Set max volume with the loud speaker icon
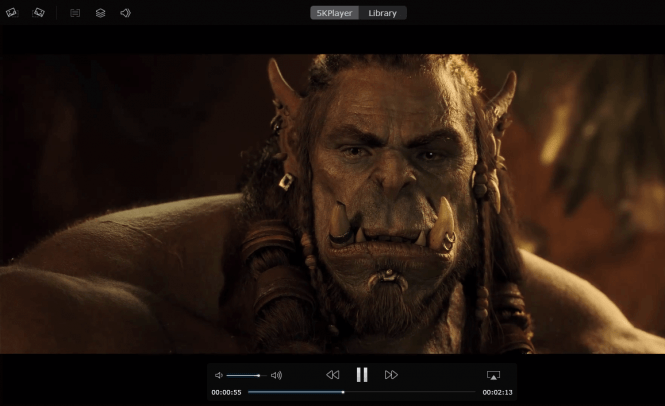Image resolution: width=665 pixels, height=406 pixels. click(277, 375)
